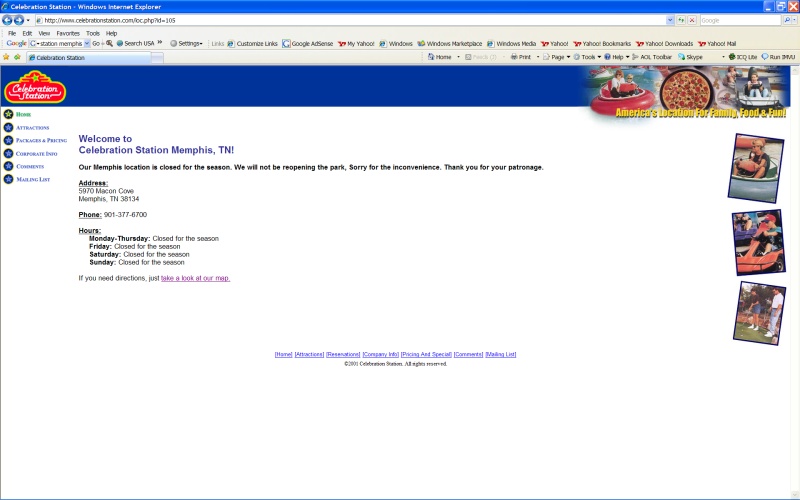The height and width of the screenshot is (500, 800).
Task: Click the browser Forward arrow button
Action: click(19, 20)
